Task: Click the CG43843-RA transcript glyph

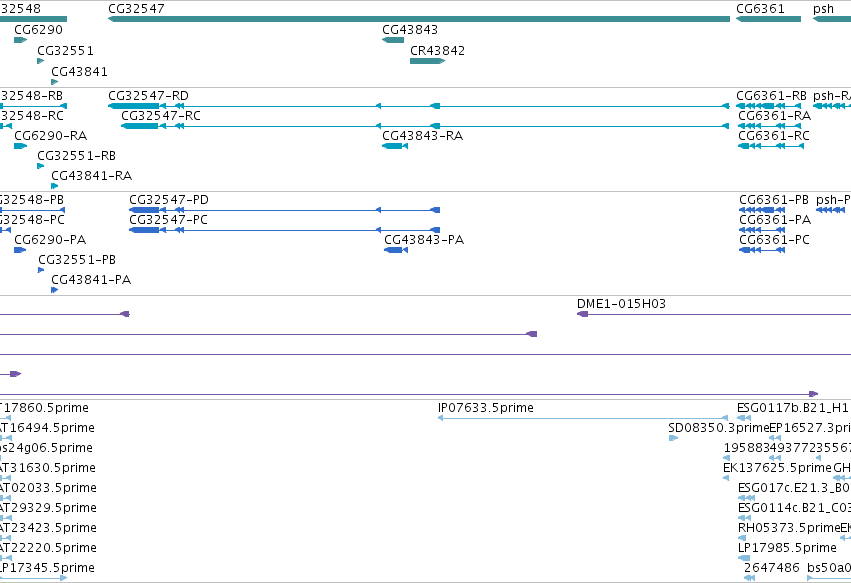Action: pos(395,146)
